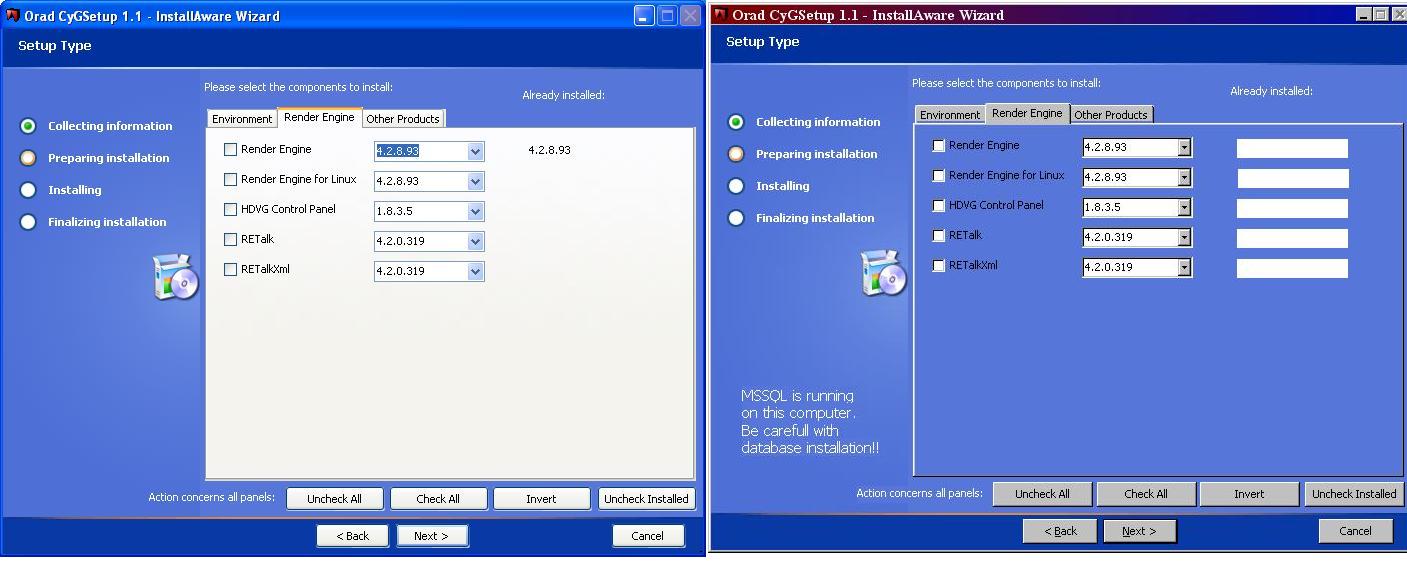Check HDVG Control Panel in right window
The image size is (1407, 562).
[x=938, y=206]
